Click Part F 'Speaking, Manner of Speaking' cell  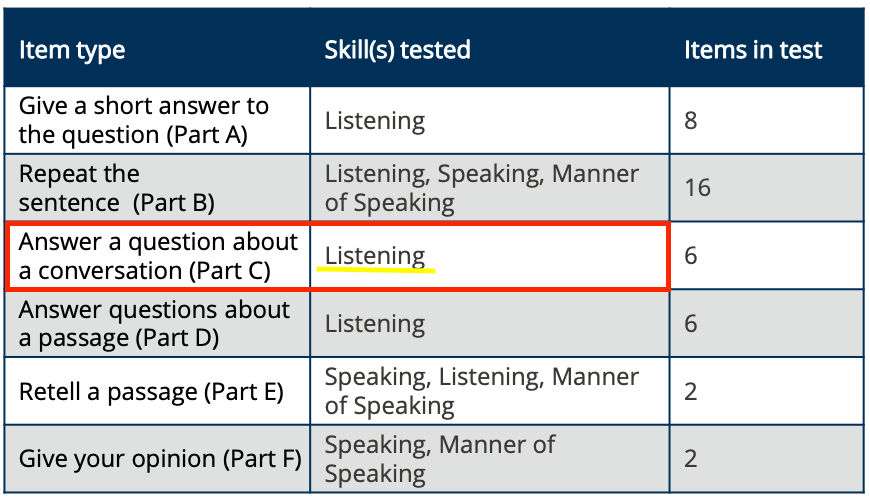tap(489, 459)
